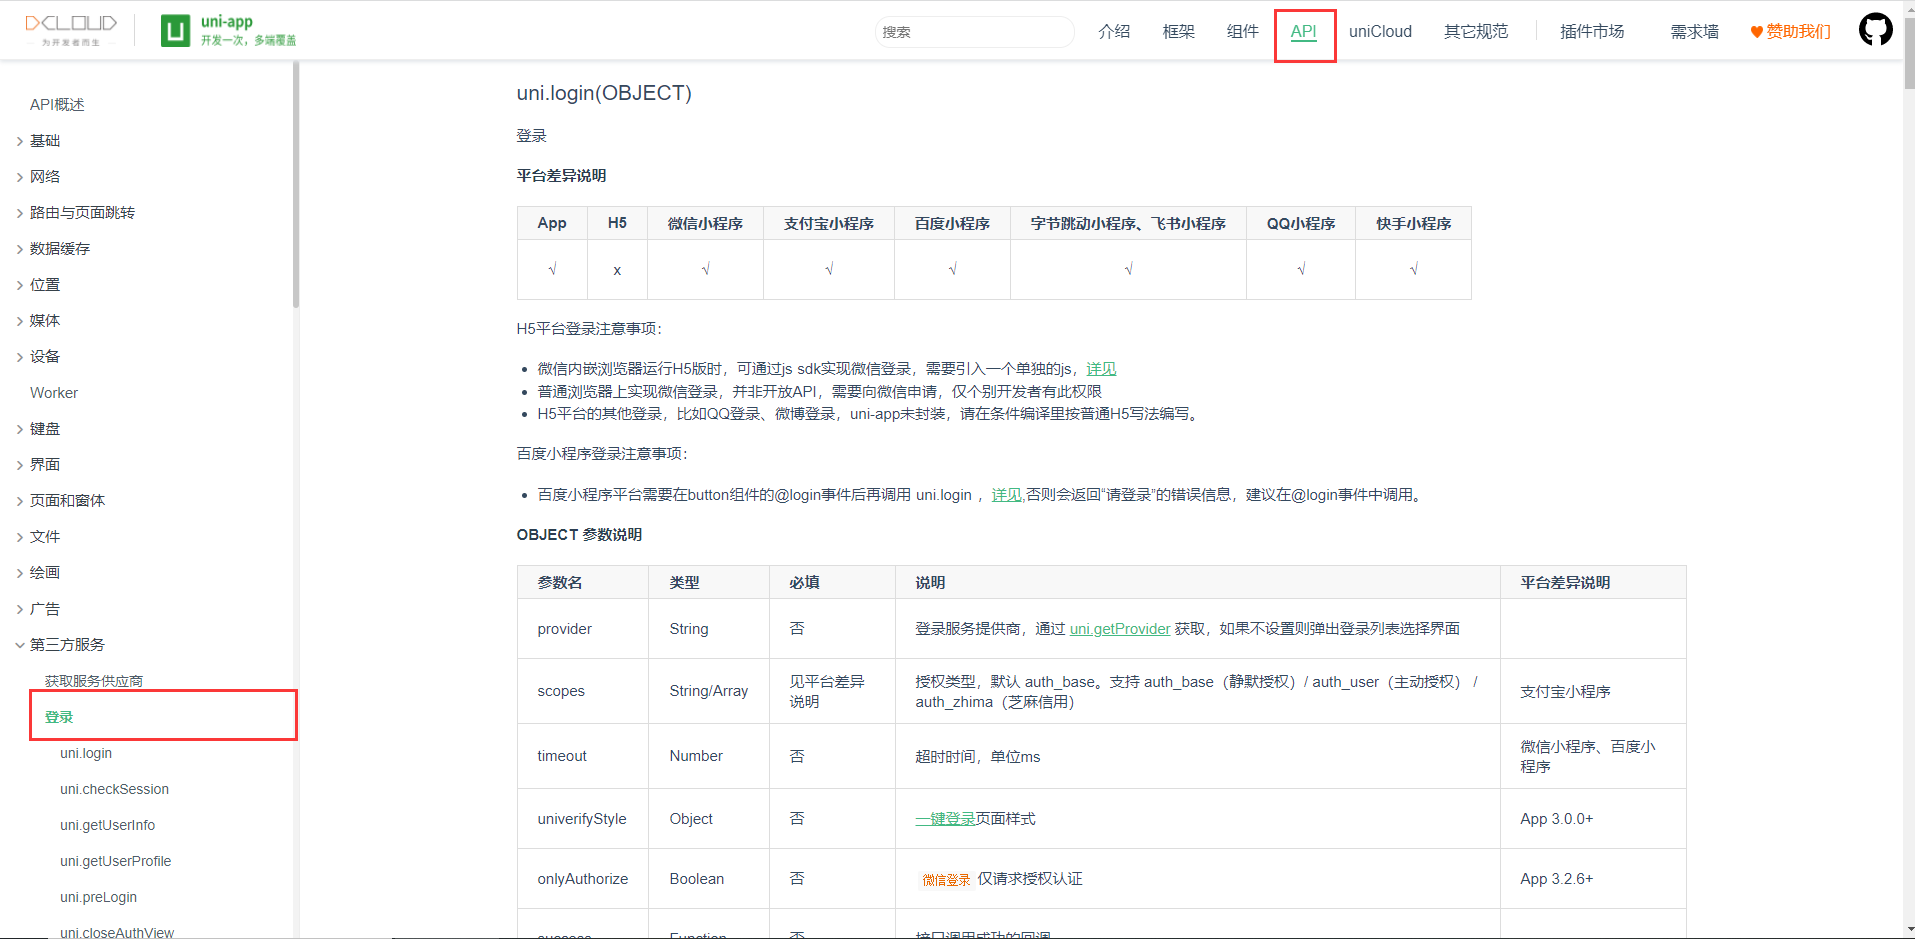This screenshot has height=939, width=1915.
Task: Select uni.login in the sidebar
Action: [x=86, y=753]
